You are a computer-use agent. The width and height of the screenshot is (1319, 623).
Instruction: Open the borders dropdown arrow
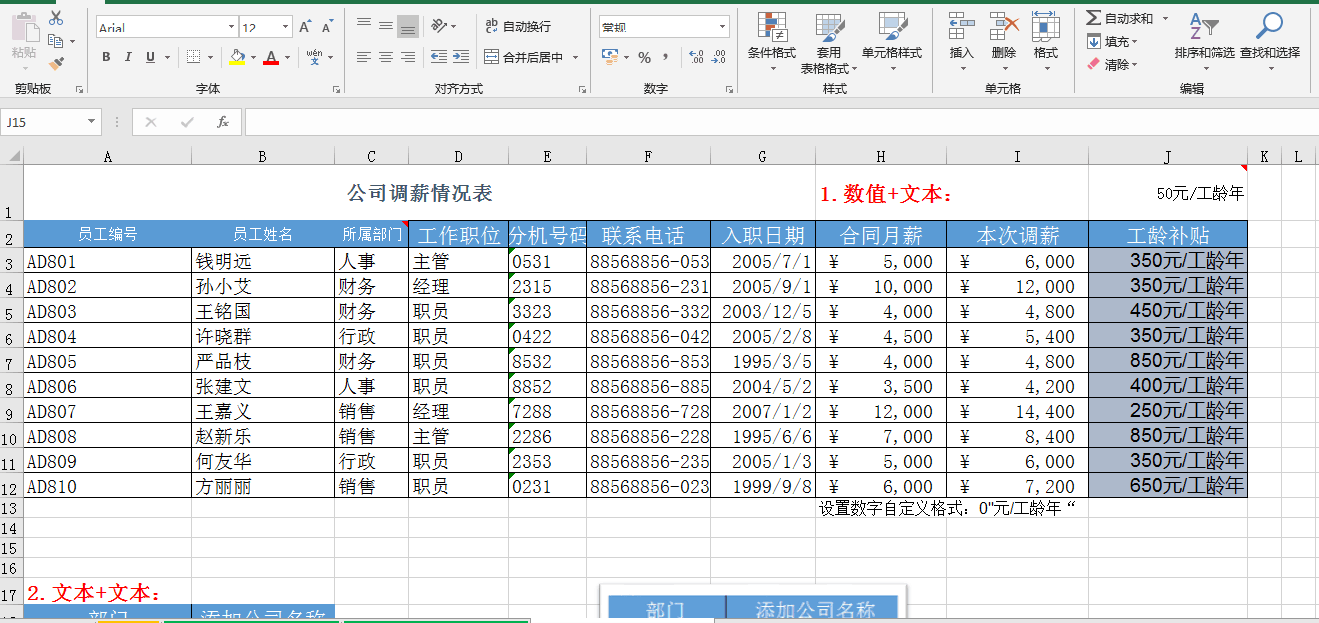[210, 57]
